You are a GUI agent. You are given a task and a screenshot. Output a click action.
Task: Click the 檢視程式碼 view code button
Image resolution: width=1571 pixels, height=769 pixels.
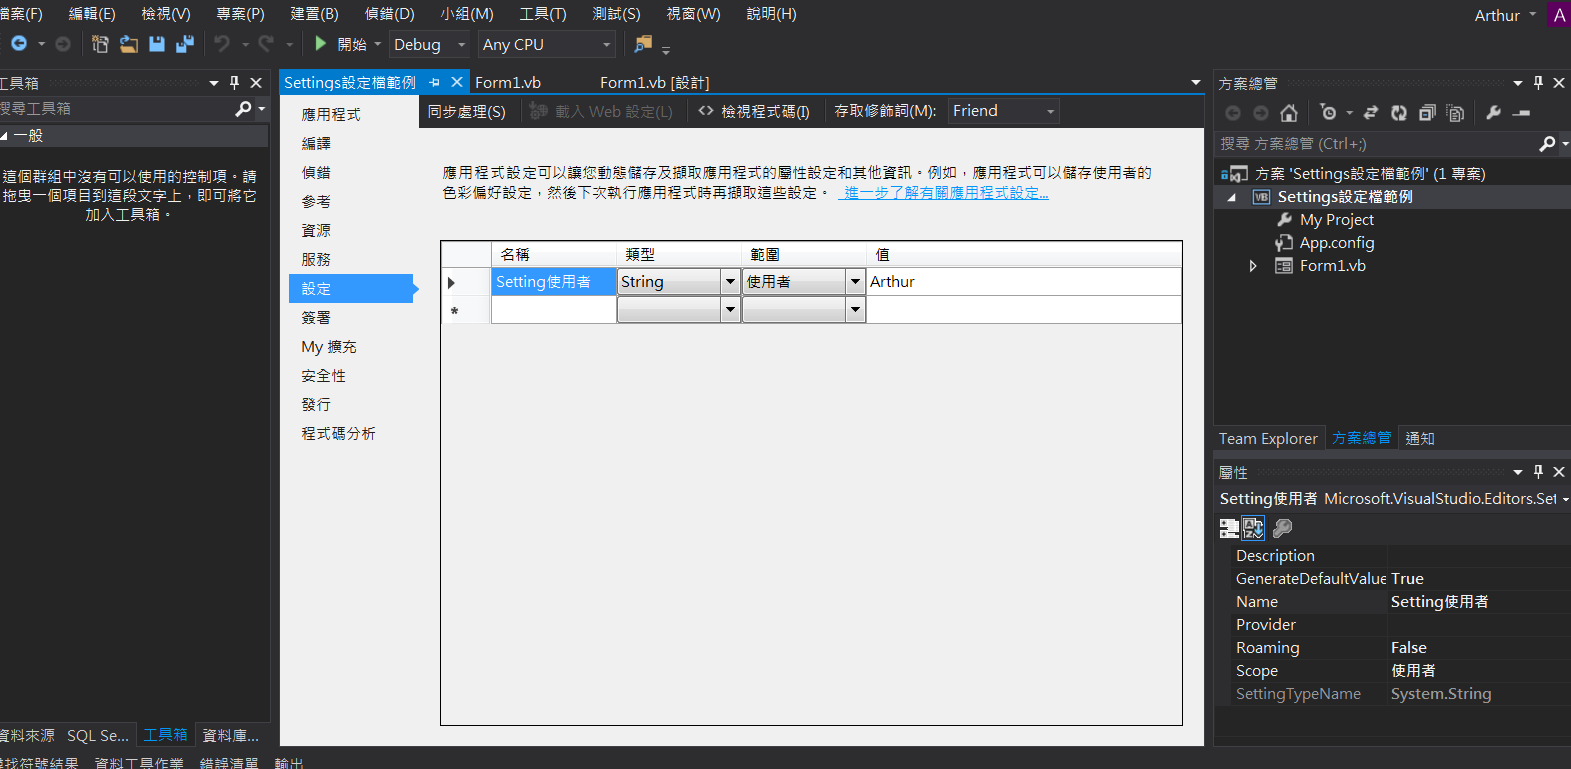point(755,111)
